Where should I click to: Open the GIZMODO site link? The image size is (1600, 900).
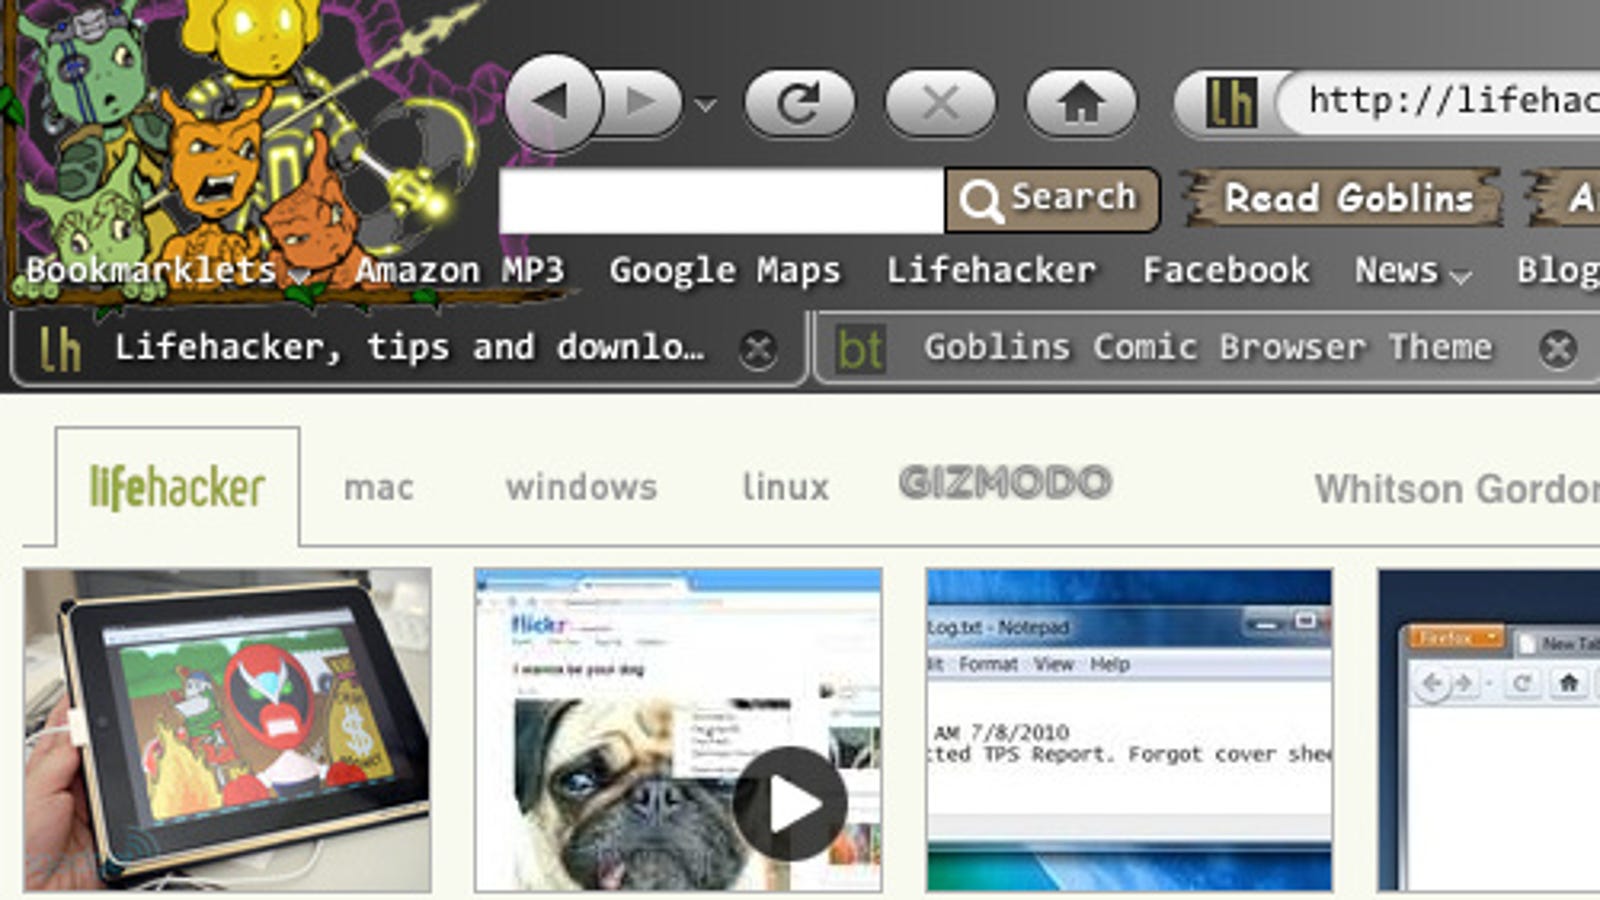click(x=1005, y=484)
